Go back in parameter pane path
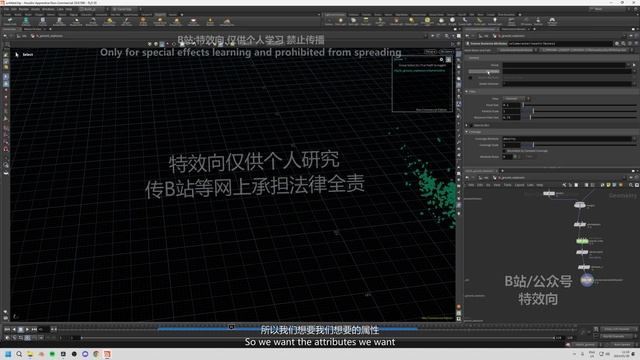The height and width of the screenshot is (360, 640). (467, 36)
